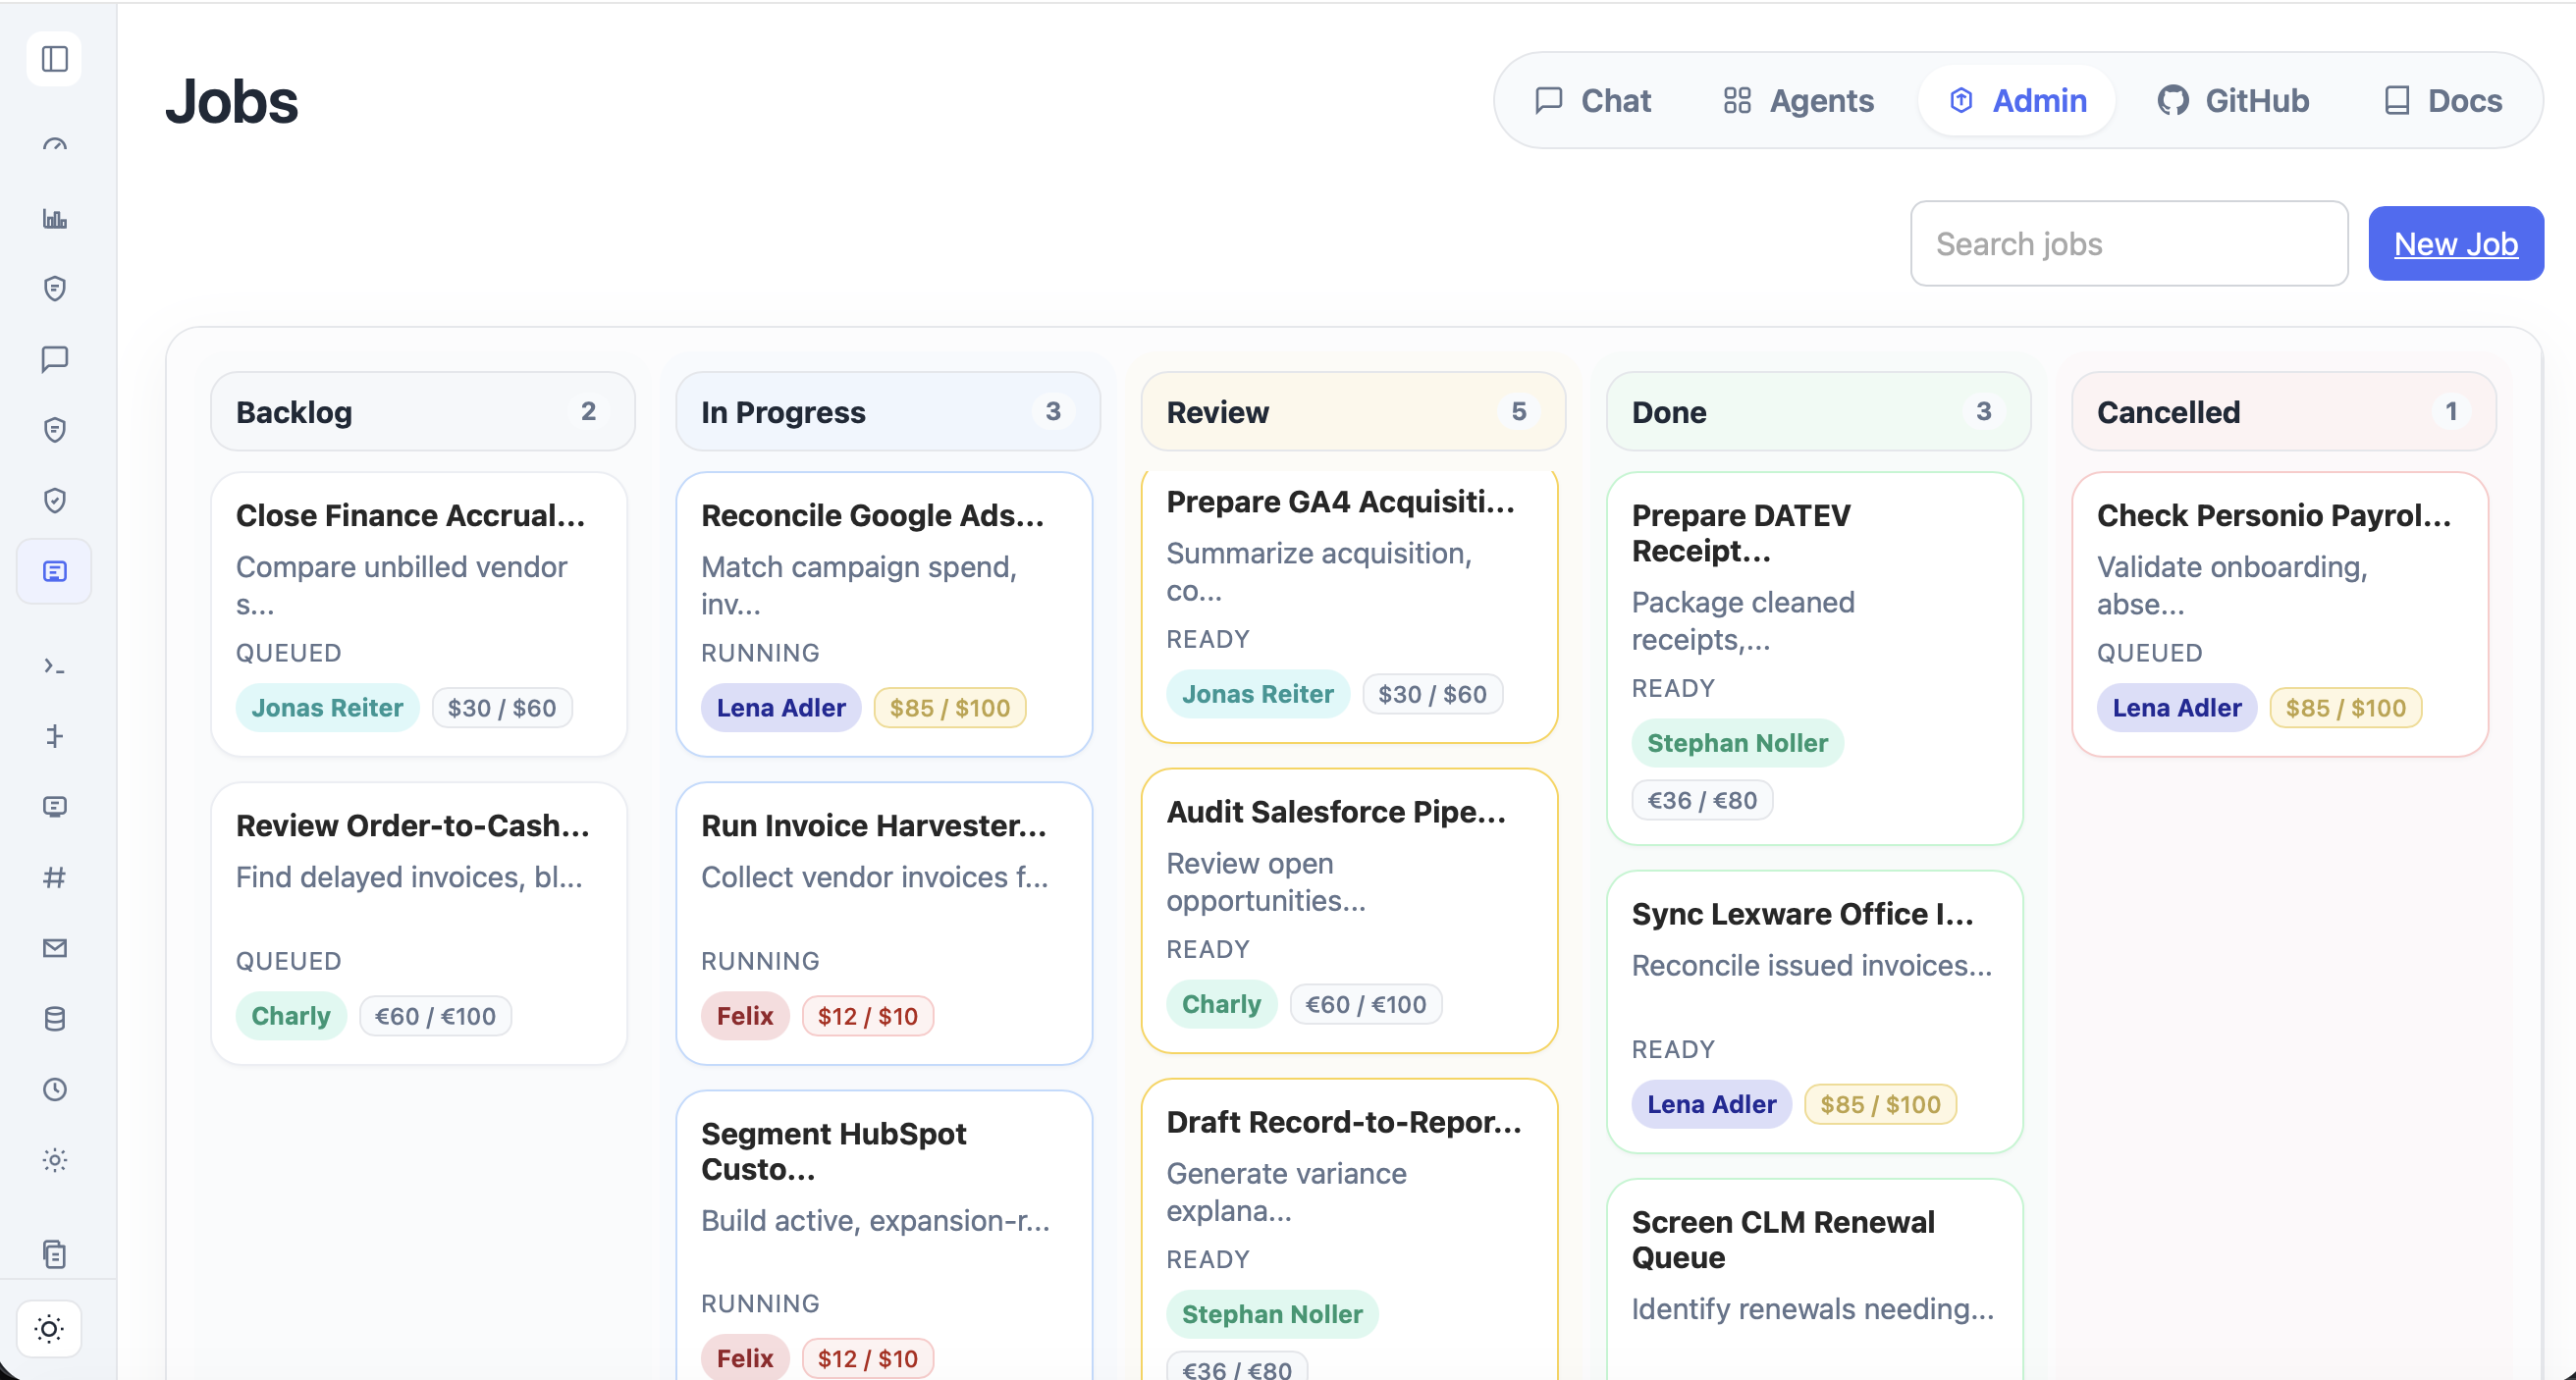Open the database cylinder sidebar icon
Viewport: 2576px width, 1380px height.
(55, 1019)
